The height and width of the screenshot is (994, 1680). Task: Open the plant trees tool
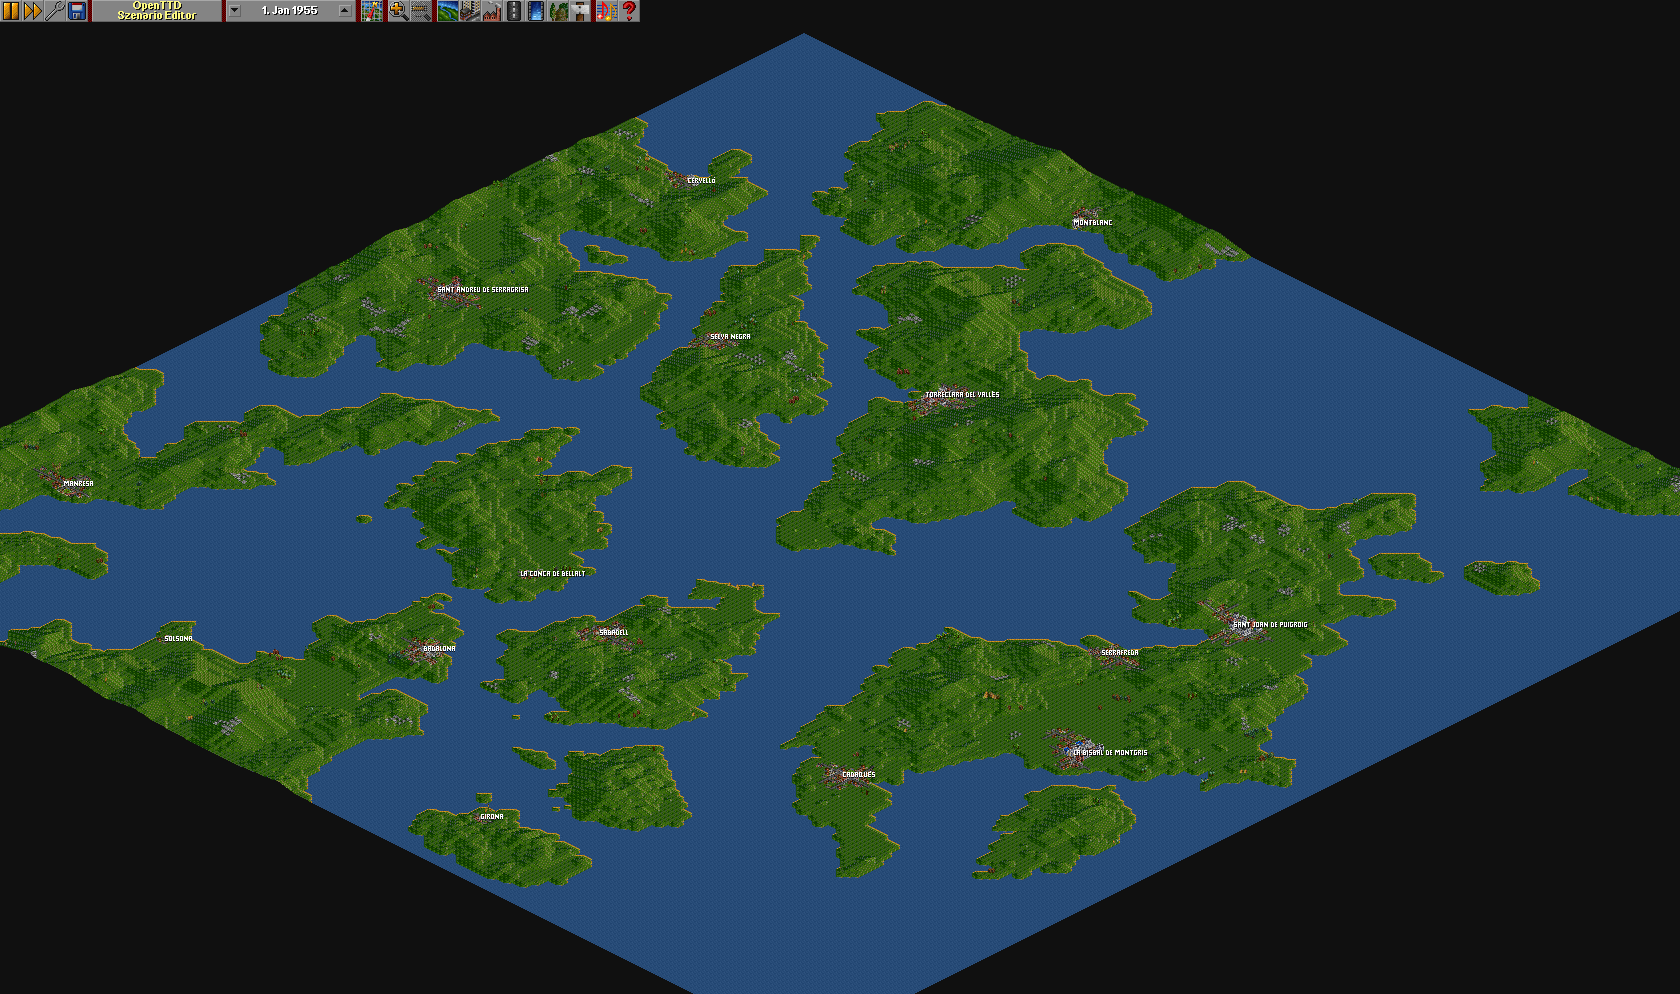coord(558,11)
